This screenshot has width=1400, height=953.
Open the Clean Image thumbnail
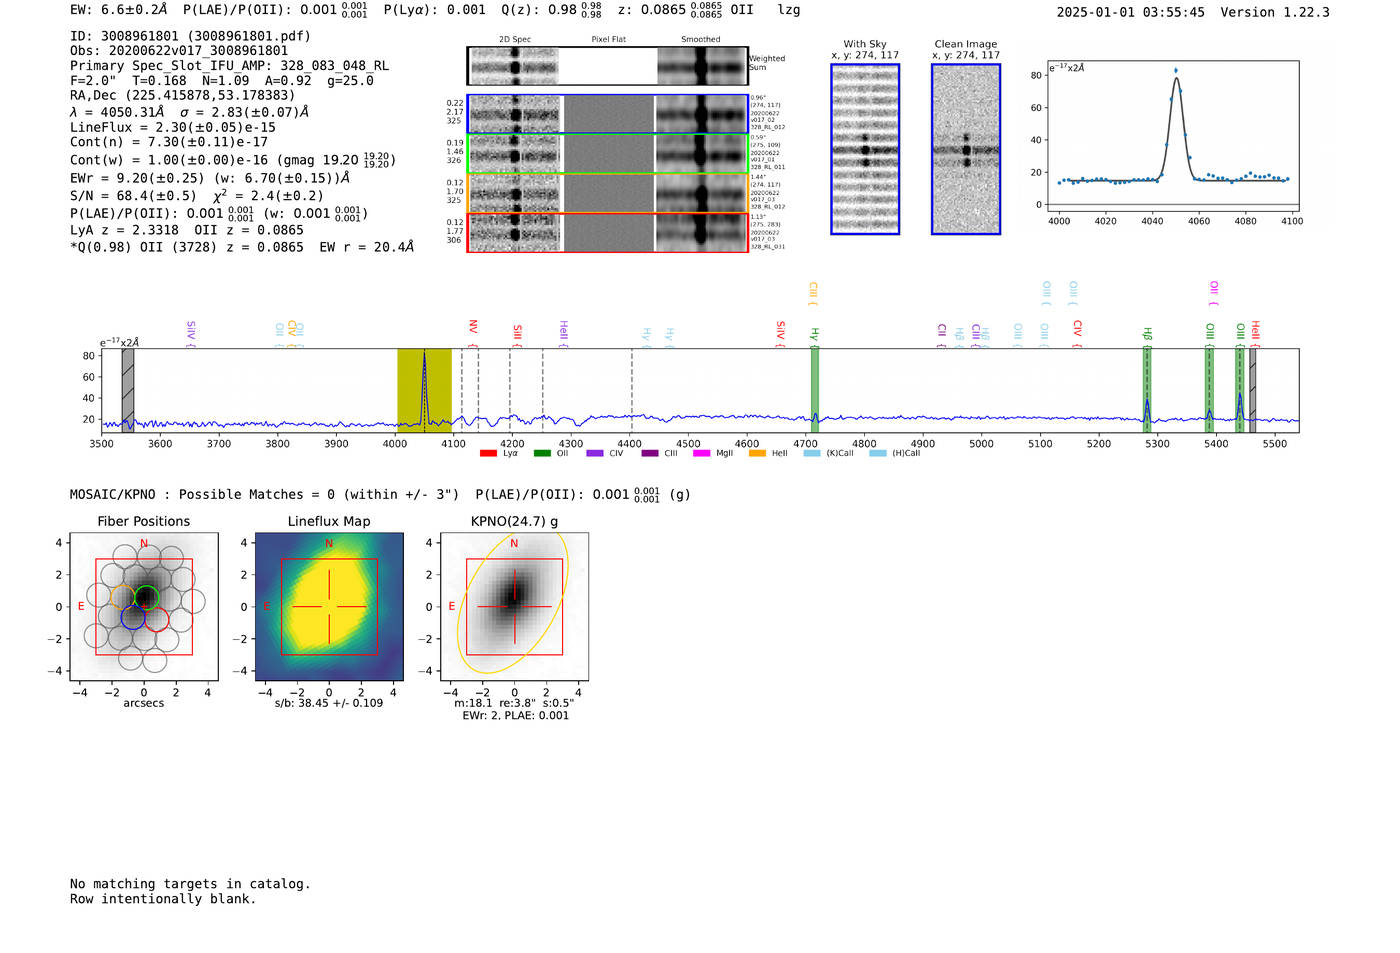click(966, 149)
